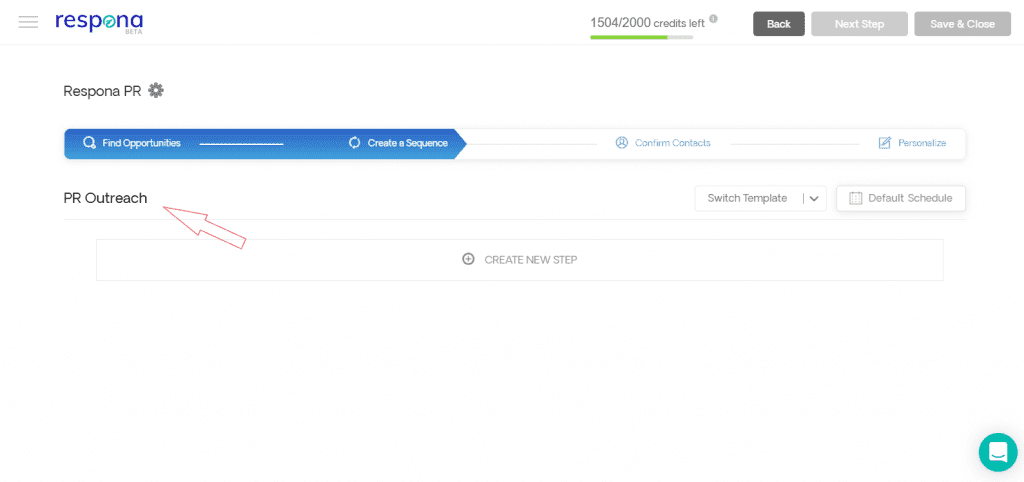Open the Switch Template selector
The height and width of the screenshot is (482, 1024).
pos(747,198)
